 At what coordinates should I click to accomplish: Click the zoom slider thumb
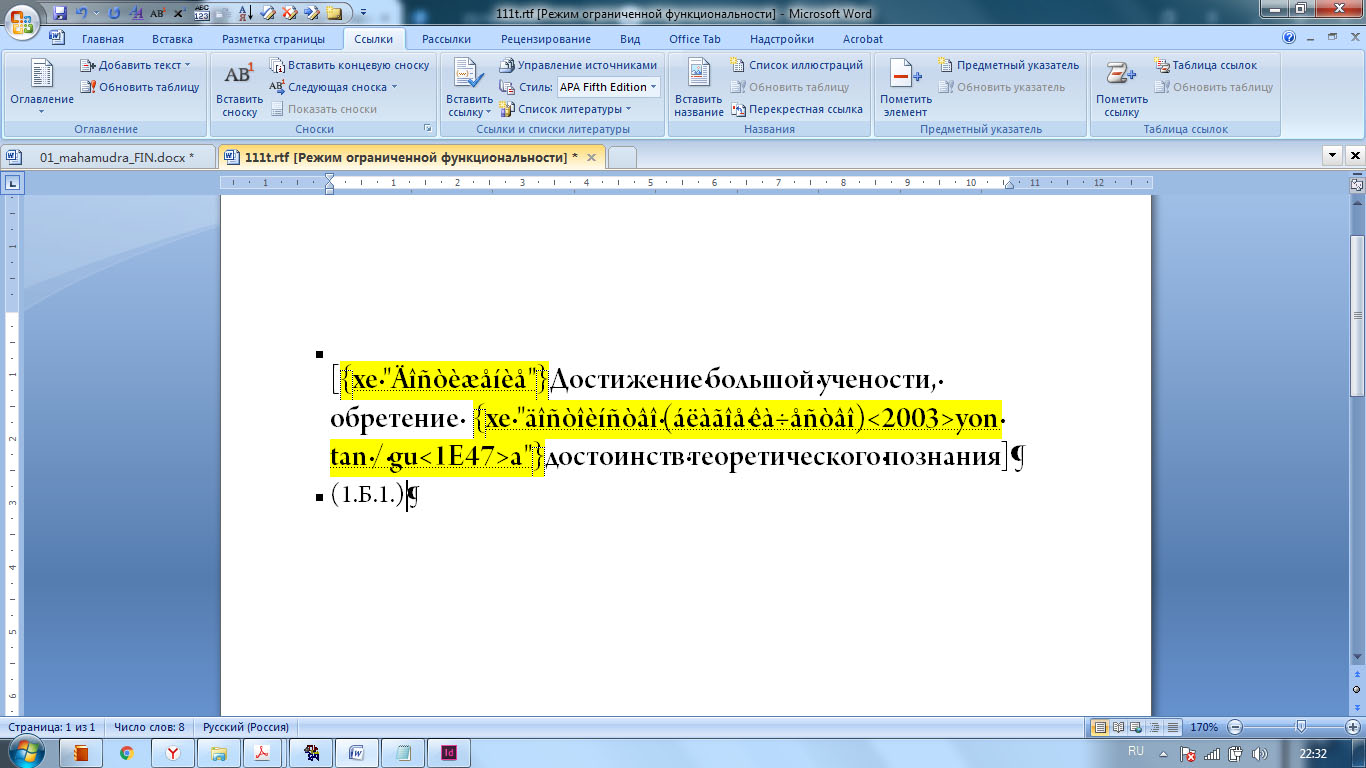click(1300, 727)
